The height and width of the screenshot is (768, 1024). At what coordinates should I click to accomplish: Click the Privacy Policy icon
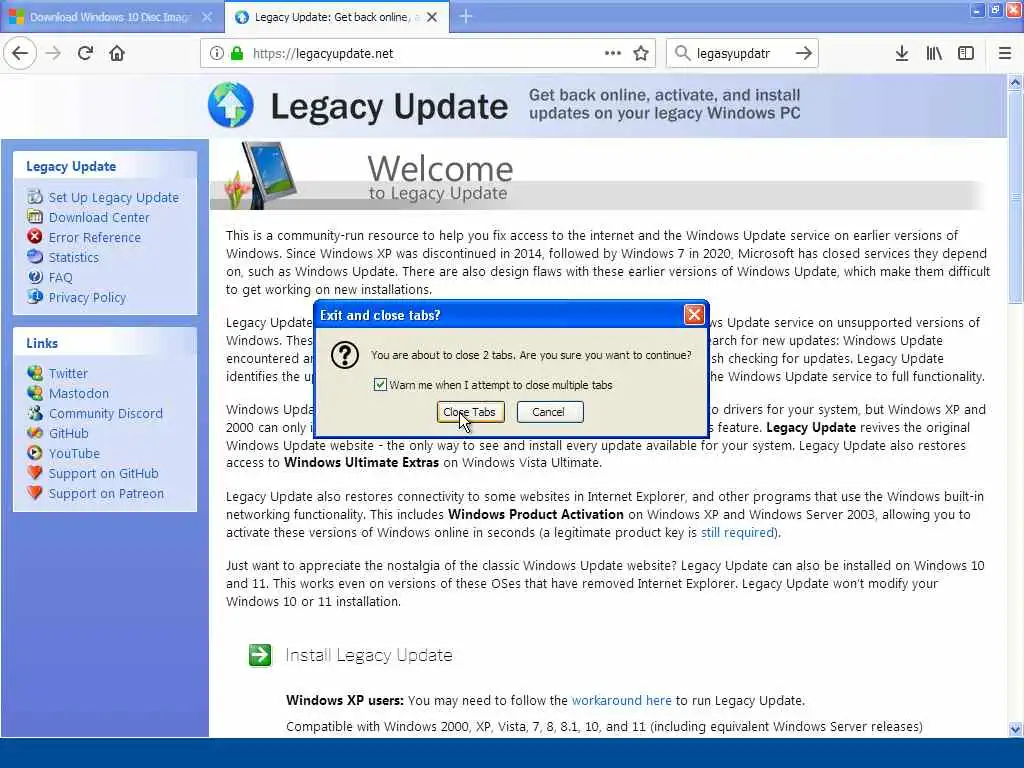click(35, 296)
